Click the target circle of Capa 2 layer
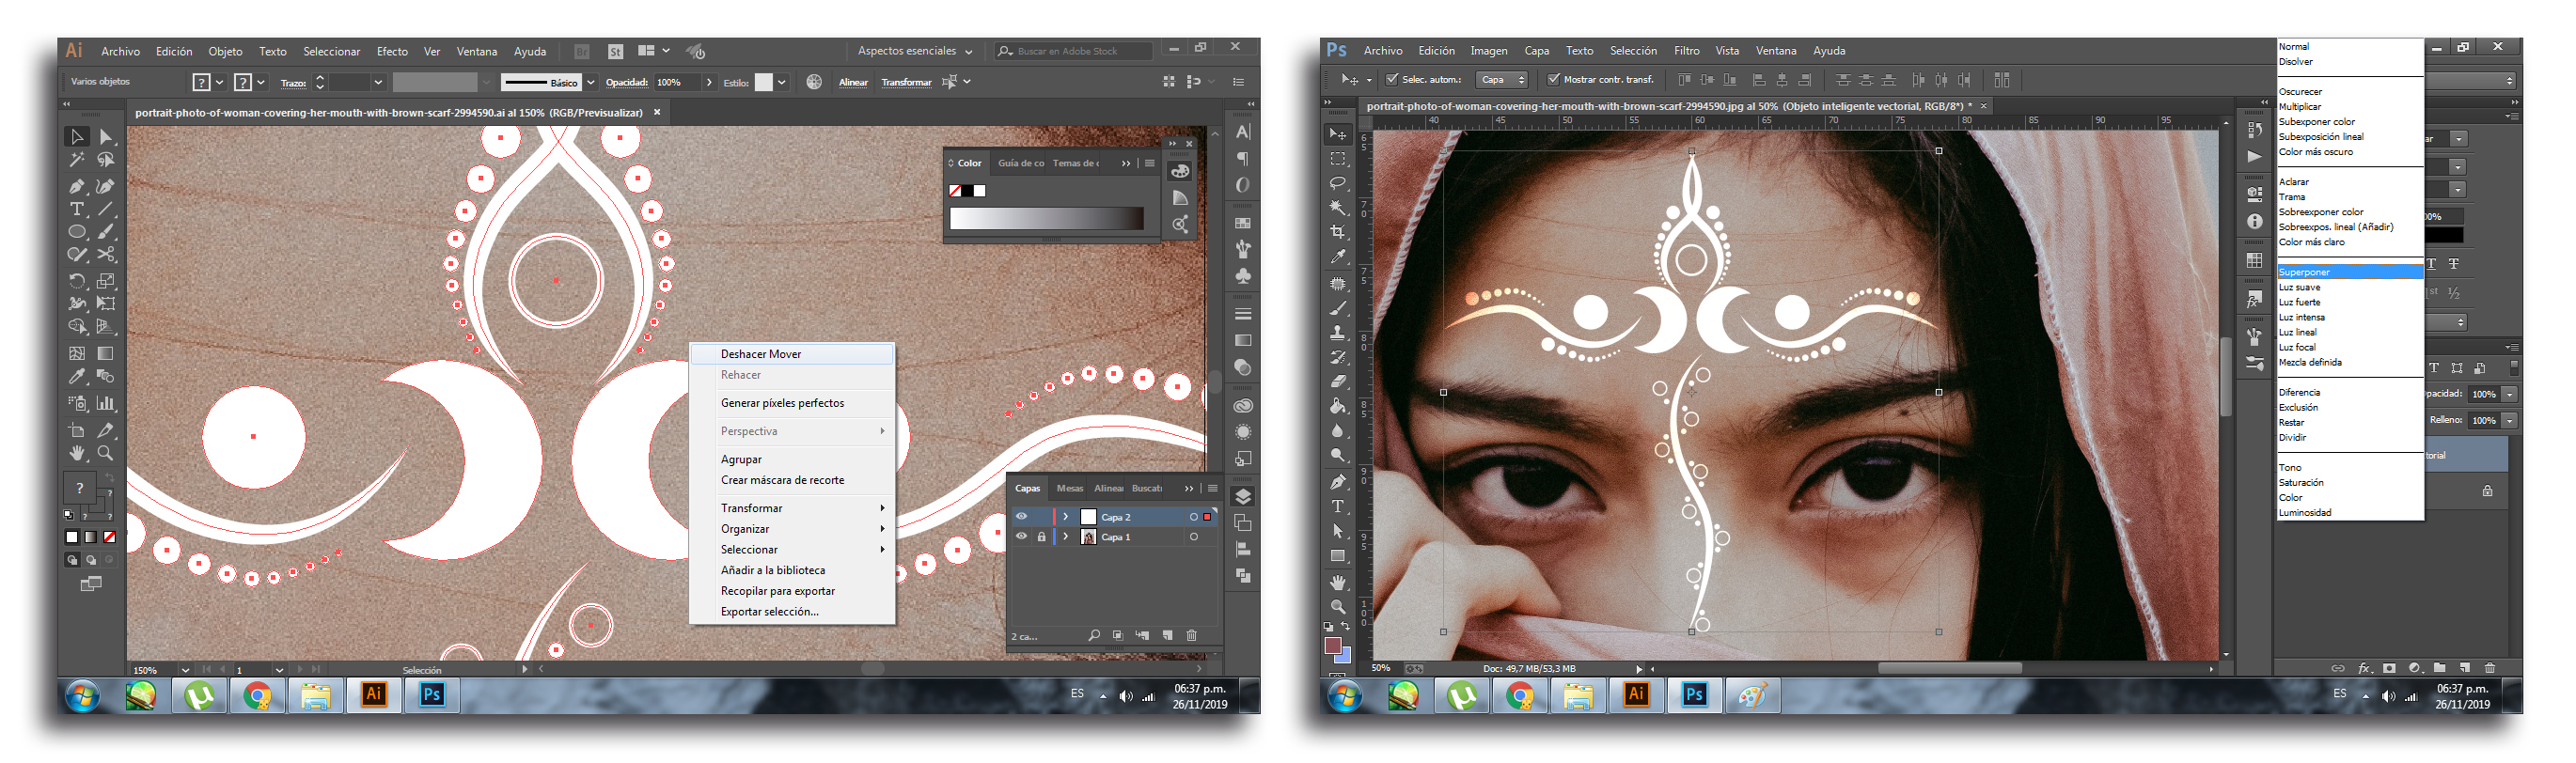The width and height of the screenshot is (2576, 763). [x=1193, y=517]
